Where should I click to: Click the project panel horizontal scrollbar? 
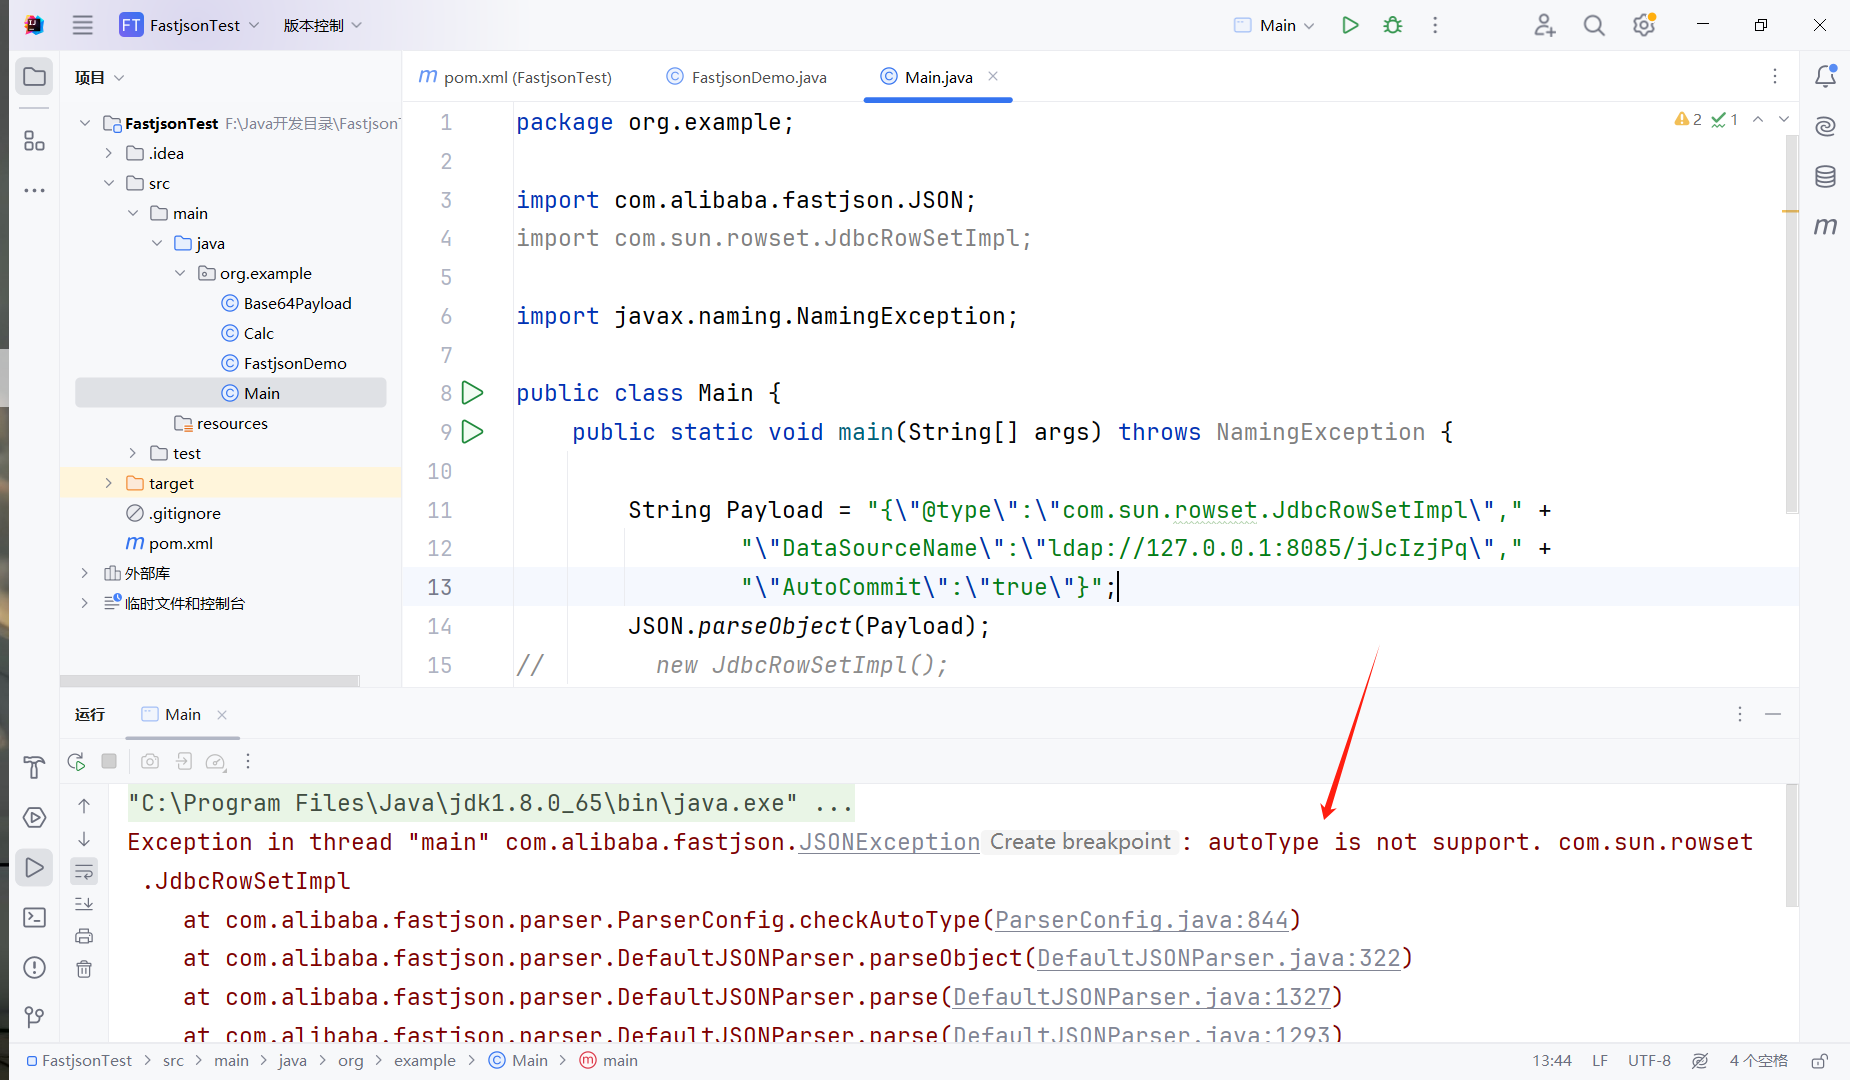pyautogui.click(x=210, y=681)
